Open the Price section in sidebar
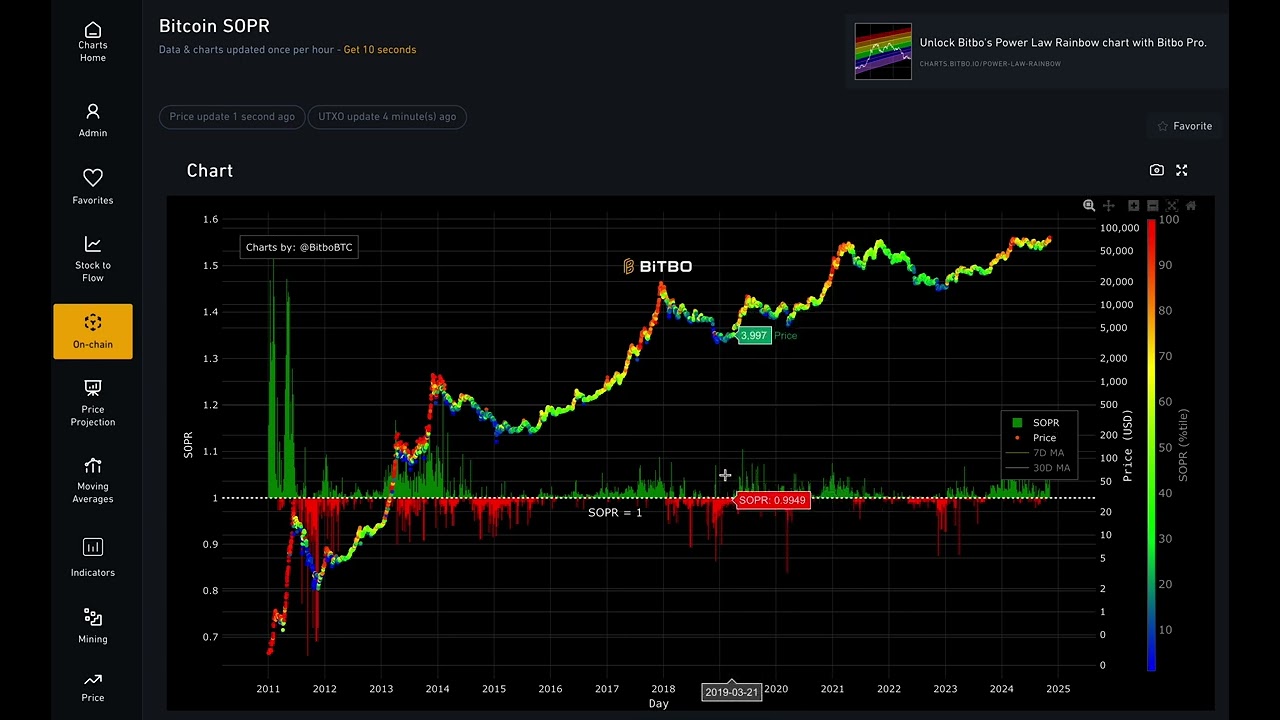The image size is (1280, 720). click(93, 686)
